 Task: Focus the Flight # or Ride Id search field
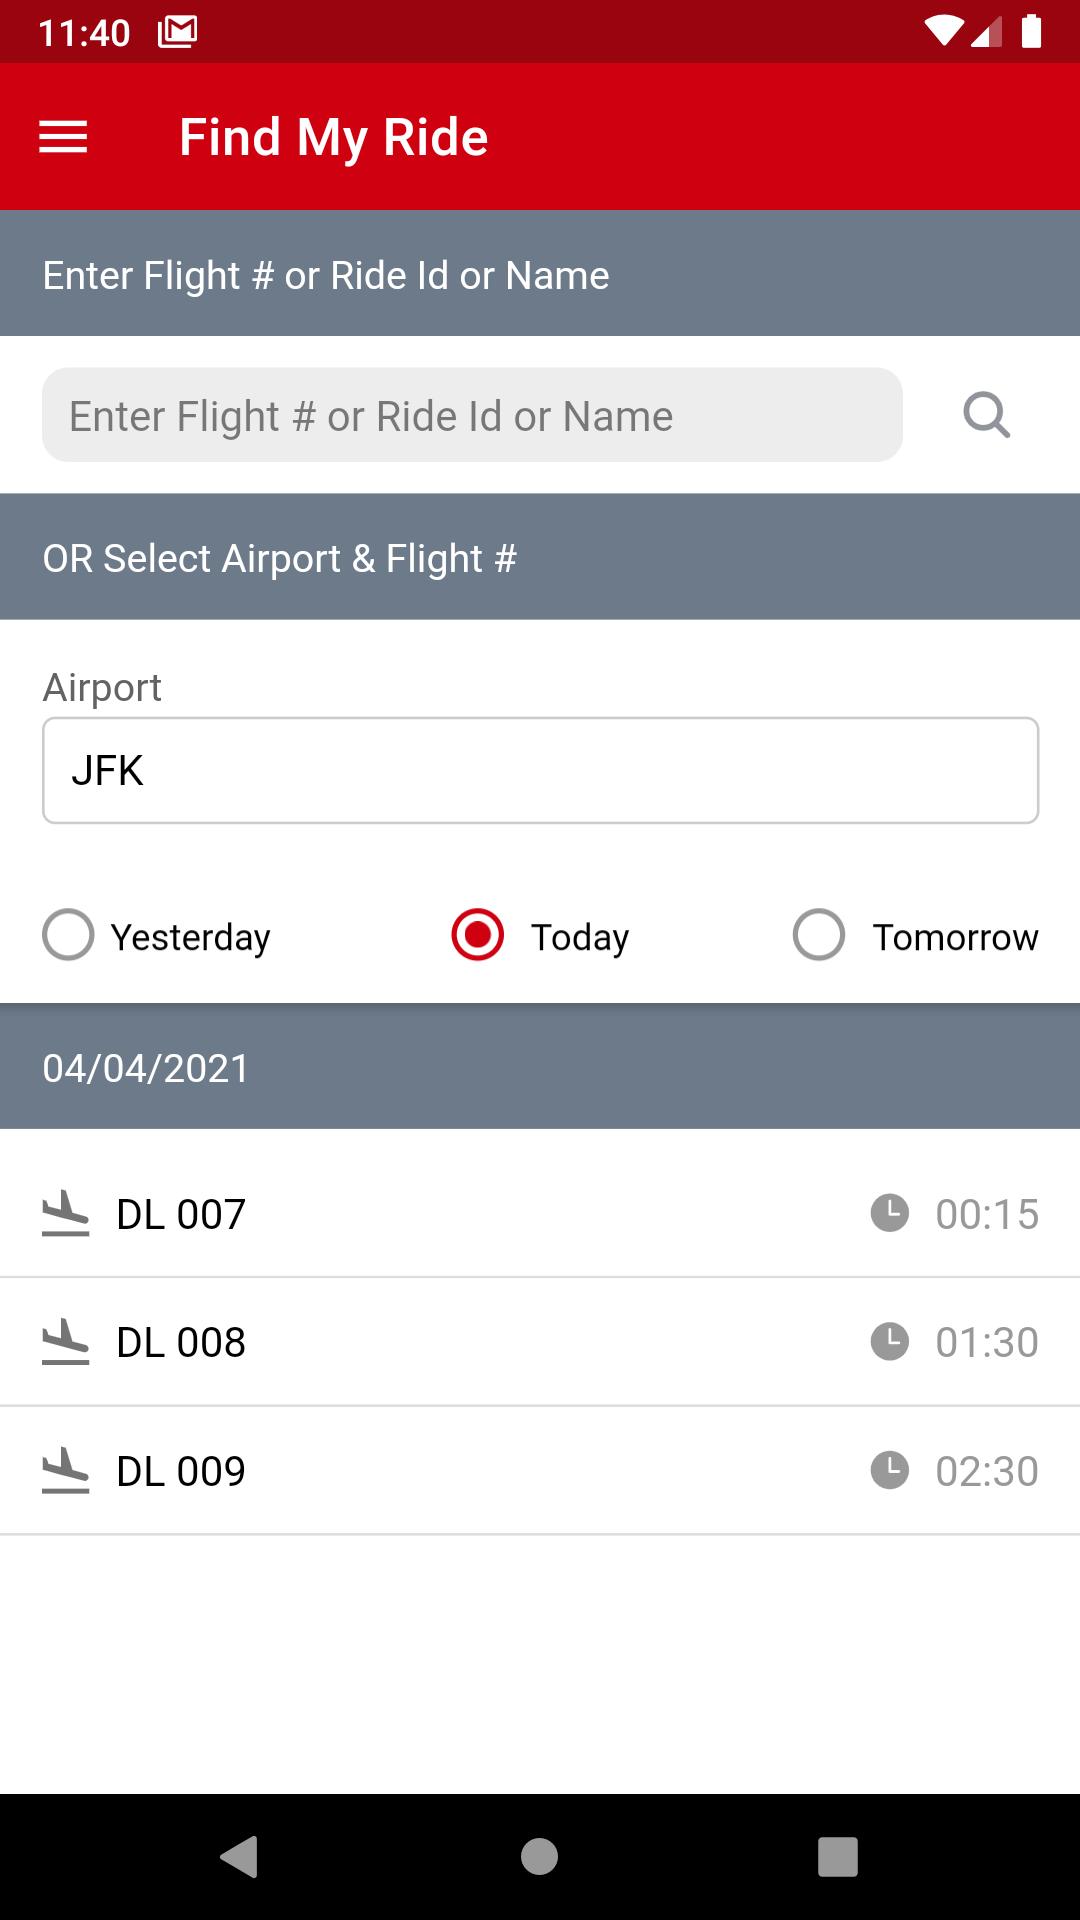point(472,415)
